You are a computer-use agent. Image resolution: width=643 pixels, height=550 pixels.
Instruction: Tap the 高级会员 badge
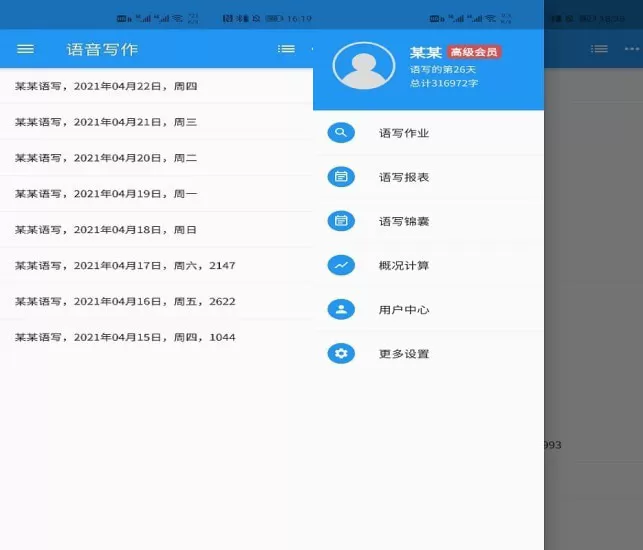tap(474, 52)
